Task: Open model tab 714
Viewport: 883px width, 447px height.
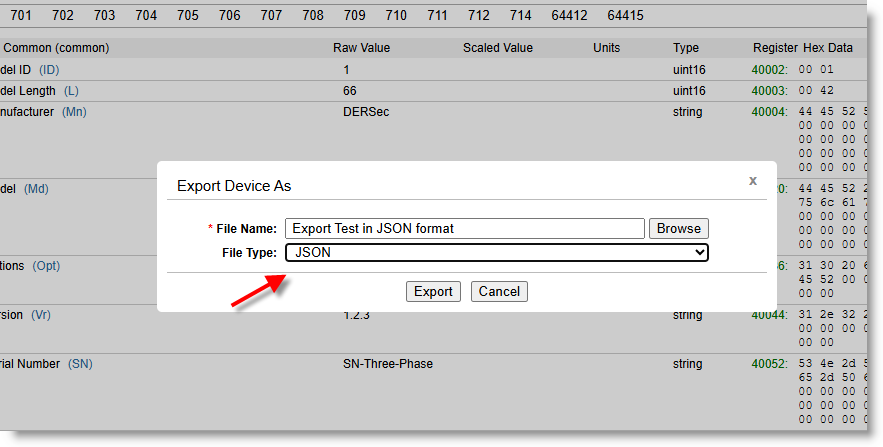Action: pos(520,15)
